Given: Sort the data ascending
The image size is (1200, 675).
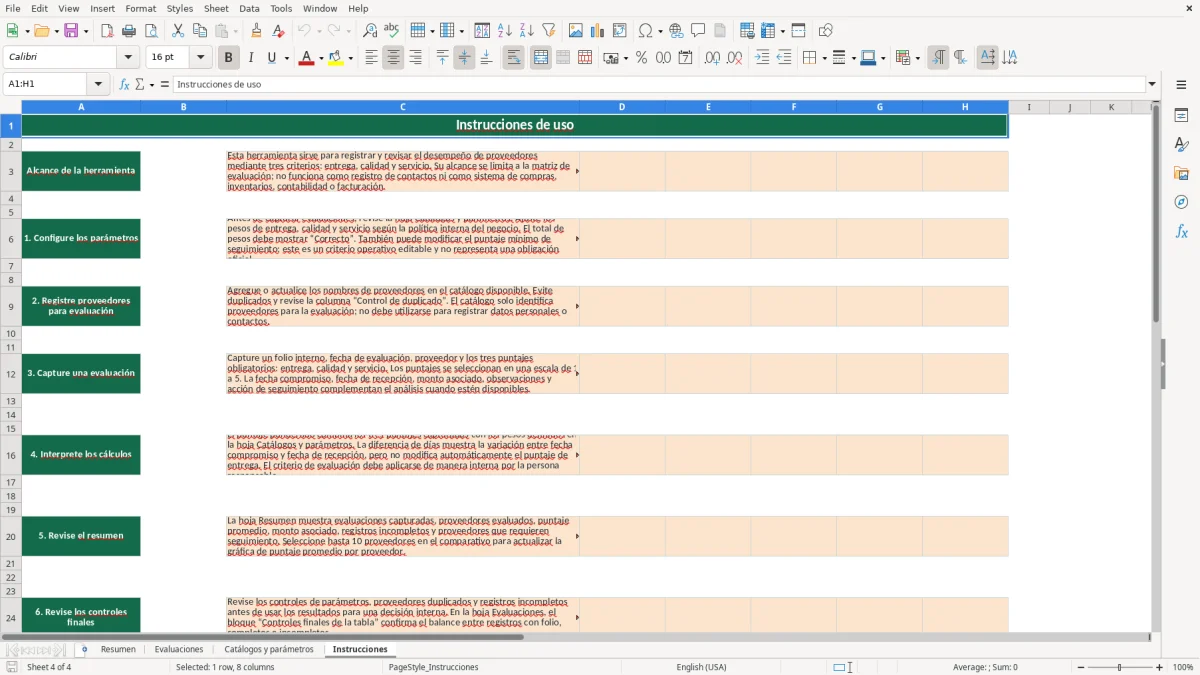Looking at the screenshot, I should pos(505,31).
